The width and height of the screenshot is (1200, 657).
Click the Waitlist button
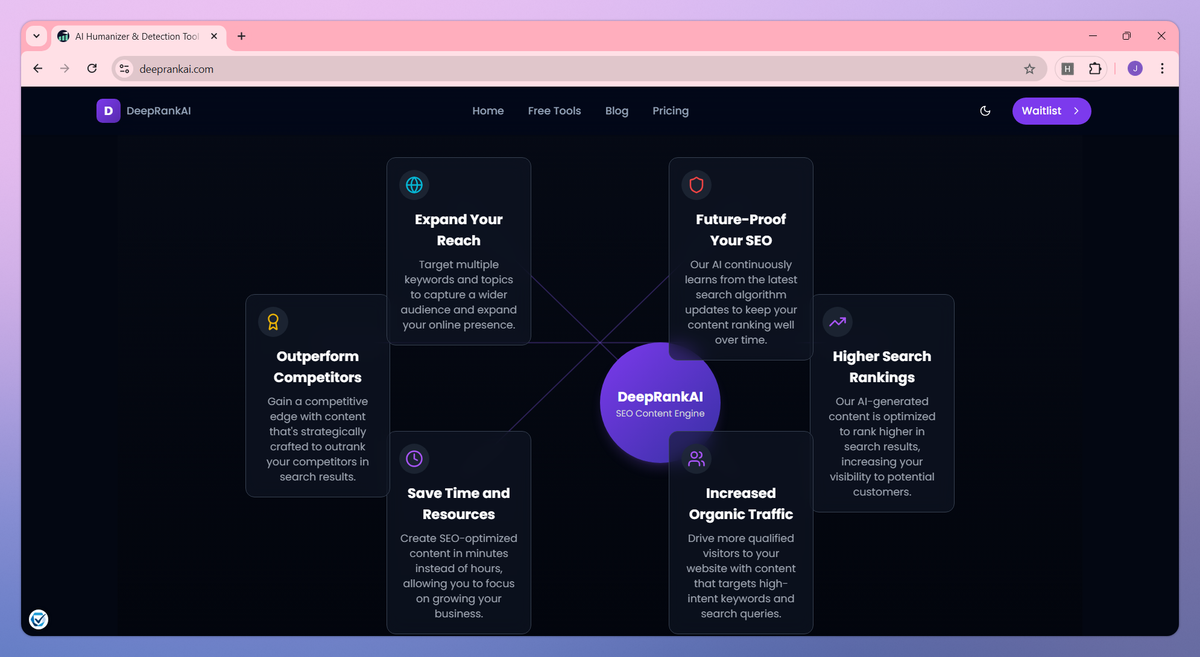(1051, 111)
